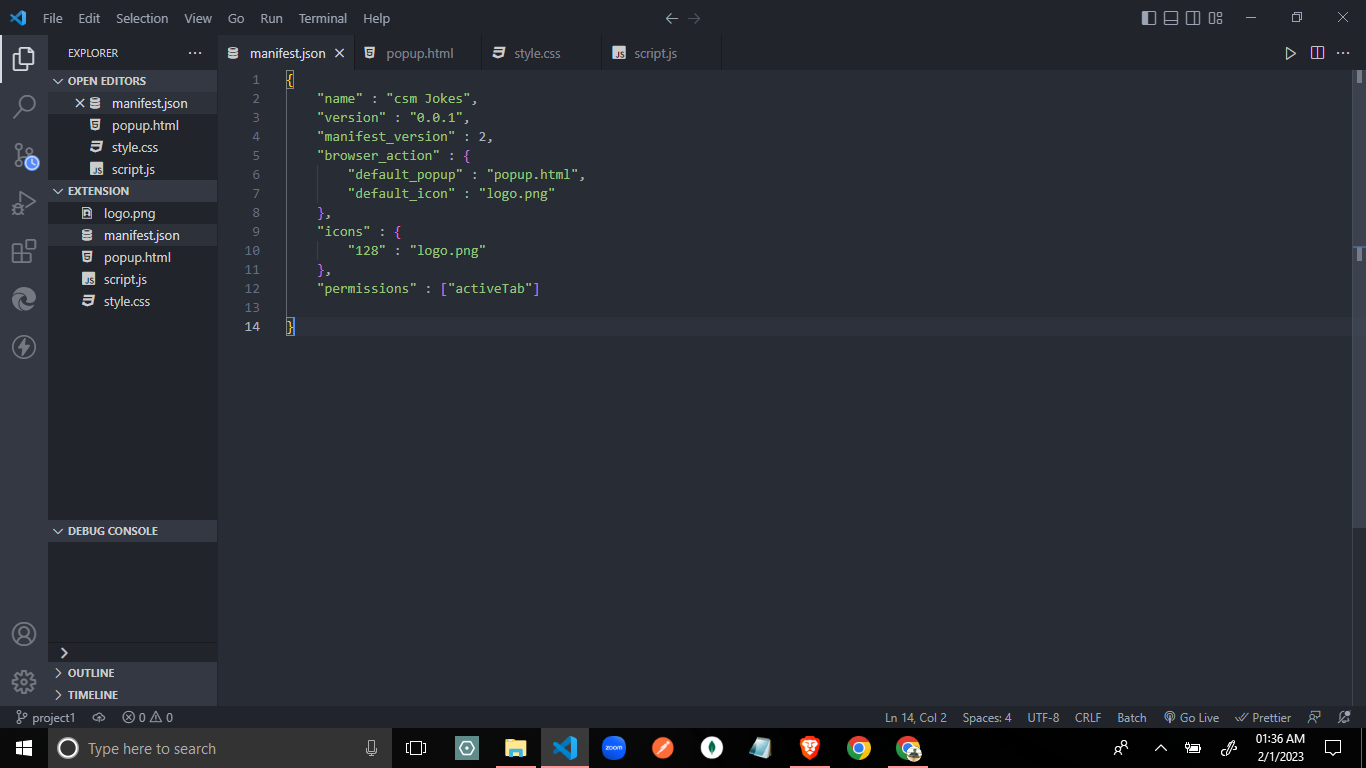This screenshot has height=768, width=1366.
Task: Click Prettier in the status bar
Action: pos(1263,717)
